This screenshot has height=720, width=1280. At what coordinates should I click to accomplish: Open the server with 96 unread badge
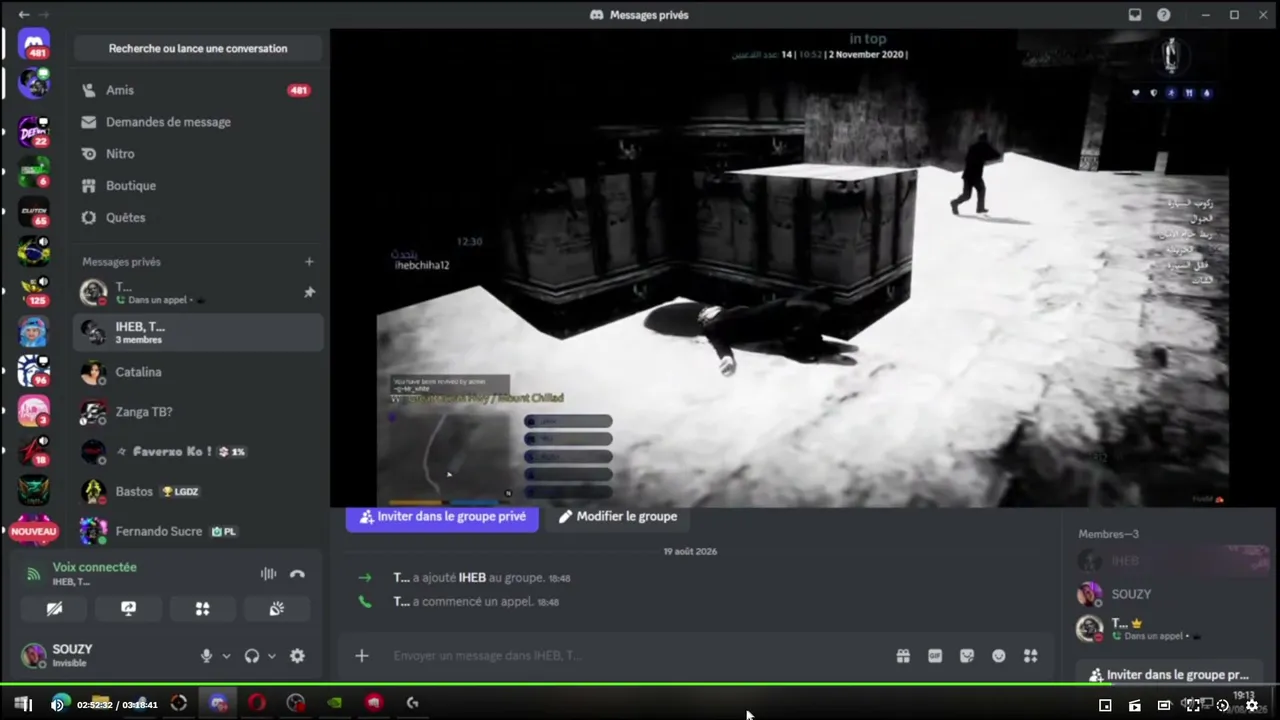pyautogui.click(x=34, y=371)
